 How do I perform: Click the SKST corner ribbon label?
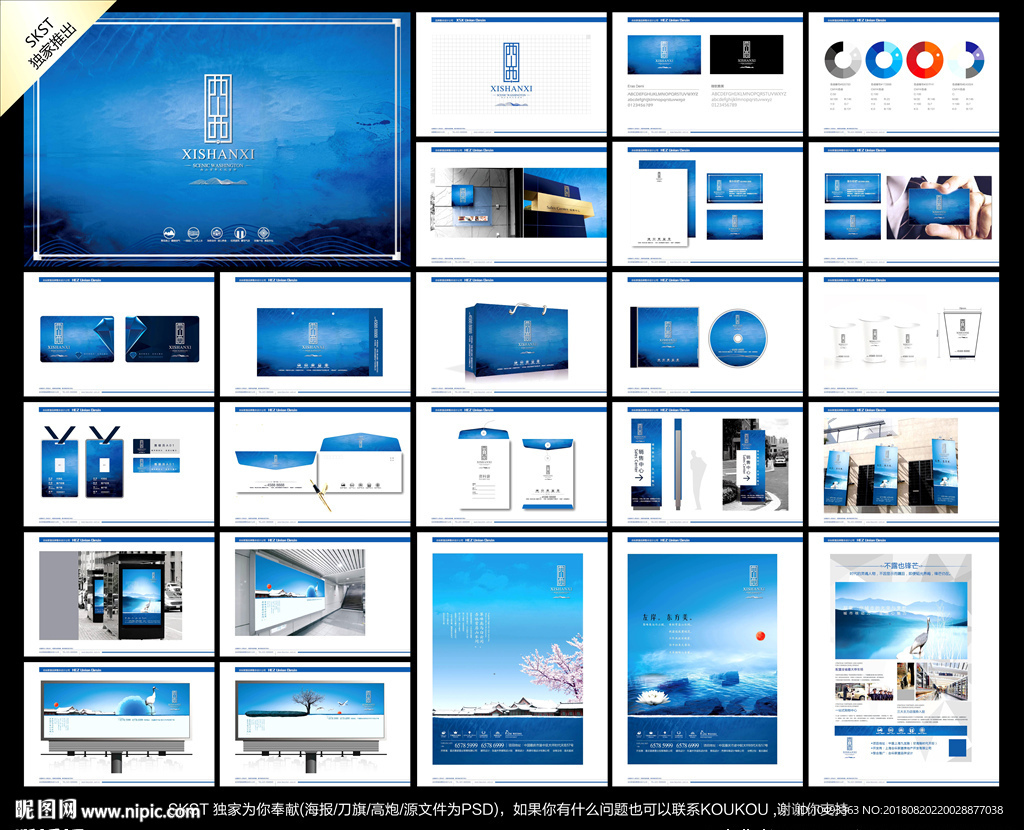(x=50, y=46)
